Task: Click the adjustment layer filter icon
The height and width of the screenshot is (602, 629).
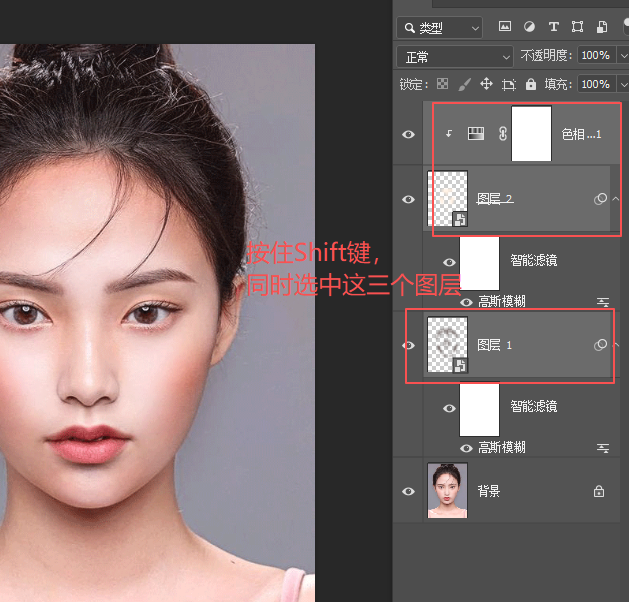Action: (x=529, y=26)
